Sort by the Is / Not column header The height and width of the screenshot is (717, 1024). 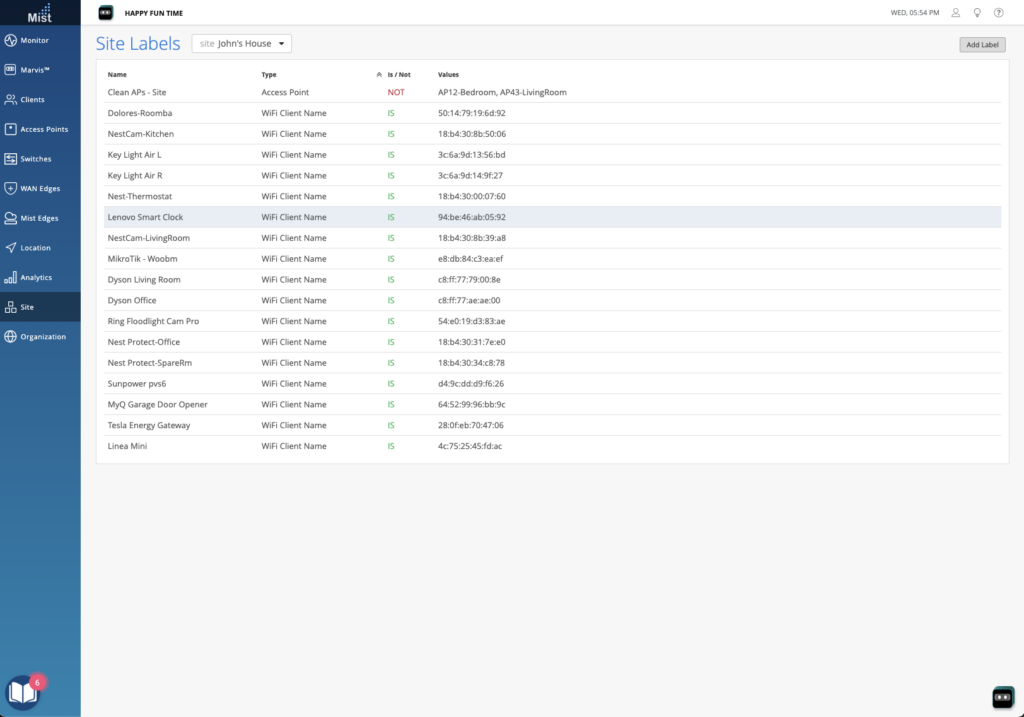399,74
